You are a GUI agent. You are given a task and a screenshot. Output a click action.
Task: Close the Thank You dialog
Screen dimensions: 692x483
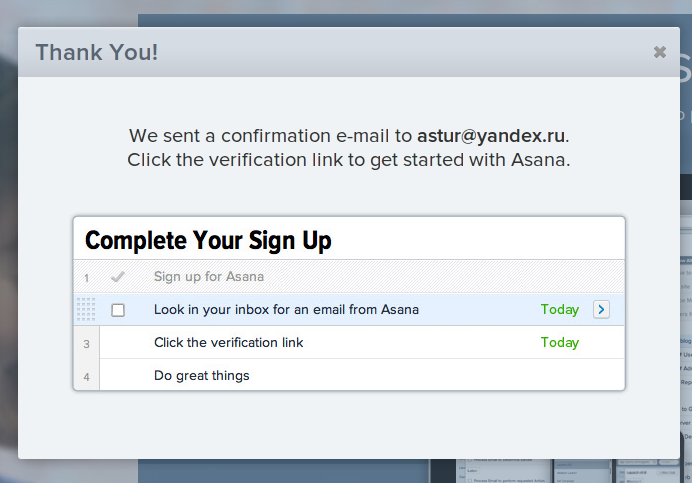[x=659, y=52]
